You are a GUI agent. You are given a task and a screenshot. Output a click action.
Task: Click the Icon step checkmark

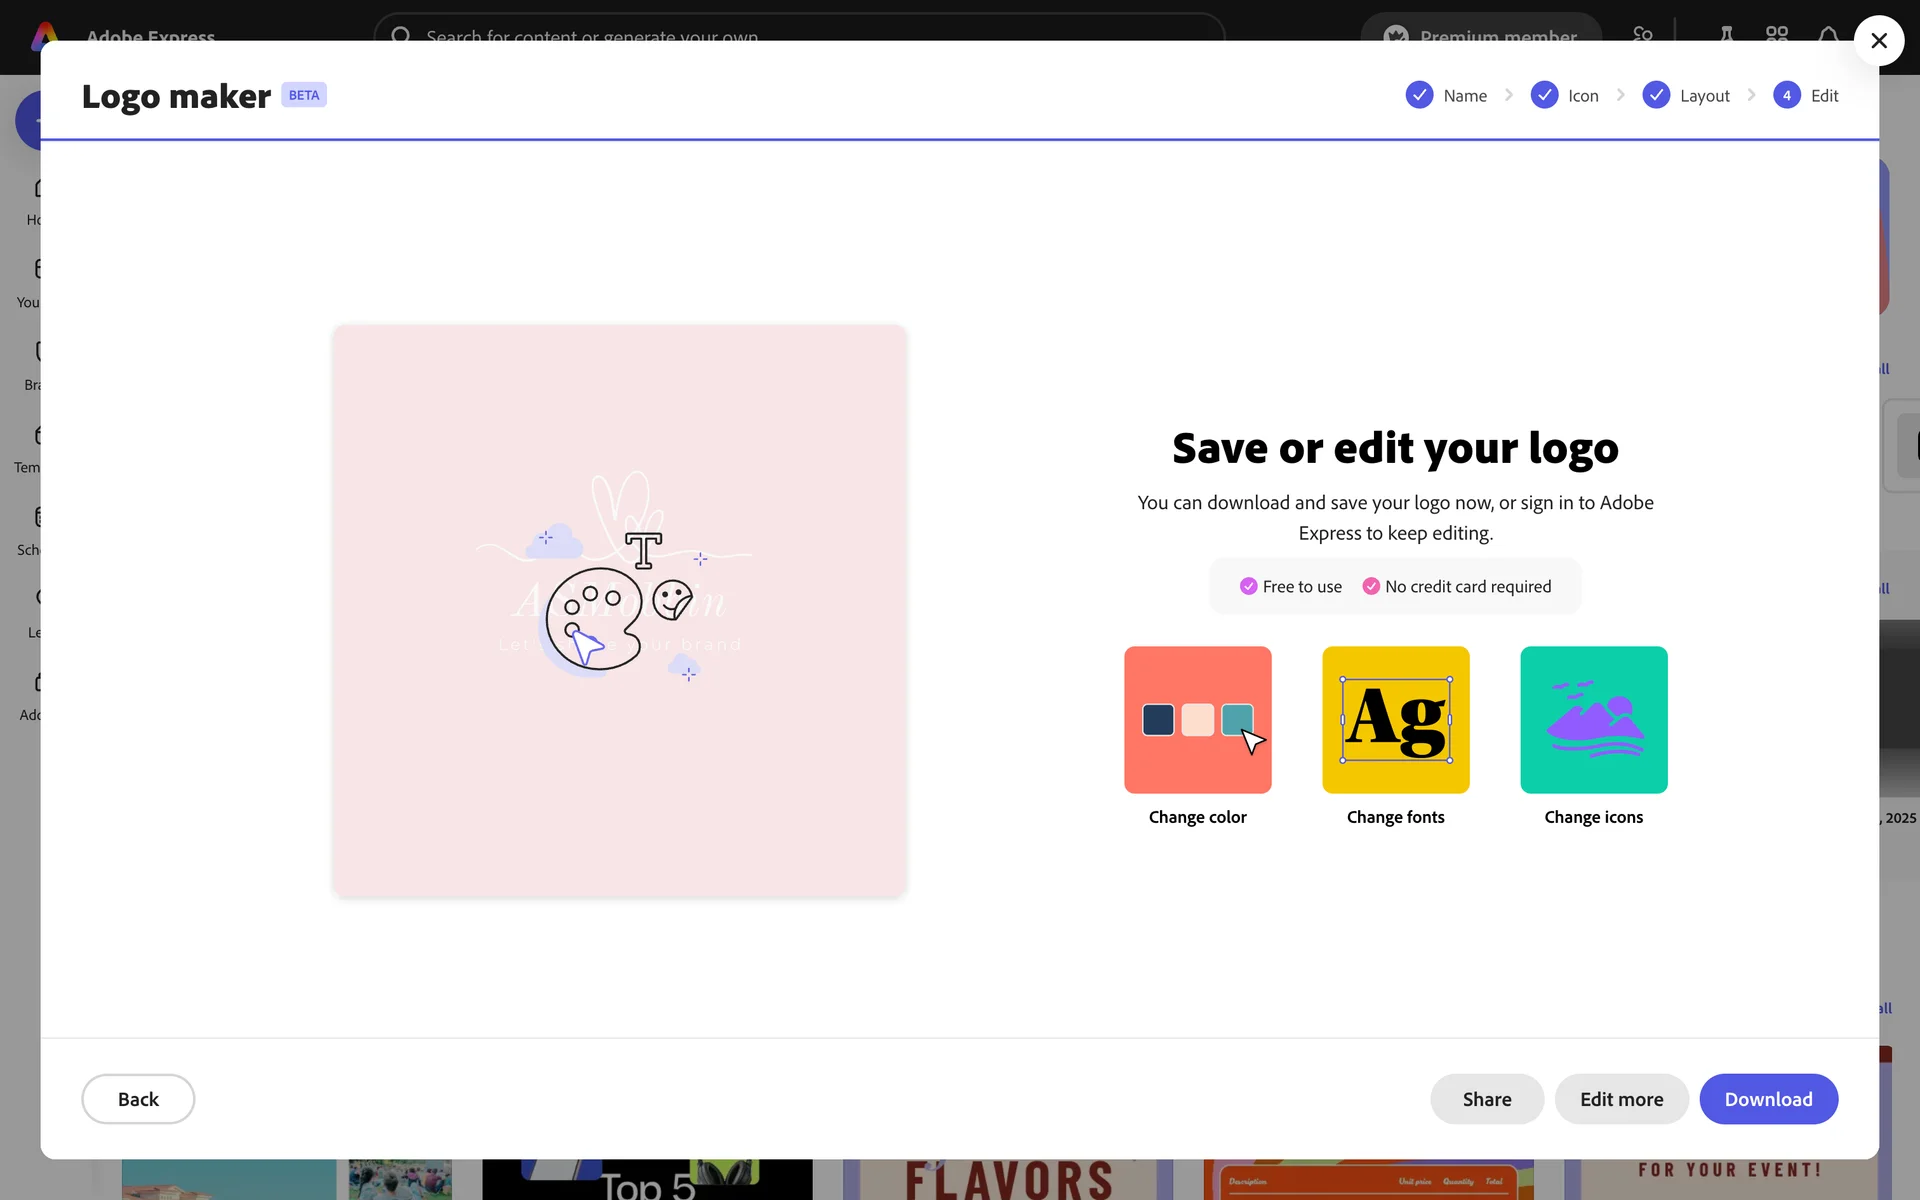tap(1544, 95)
